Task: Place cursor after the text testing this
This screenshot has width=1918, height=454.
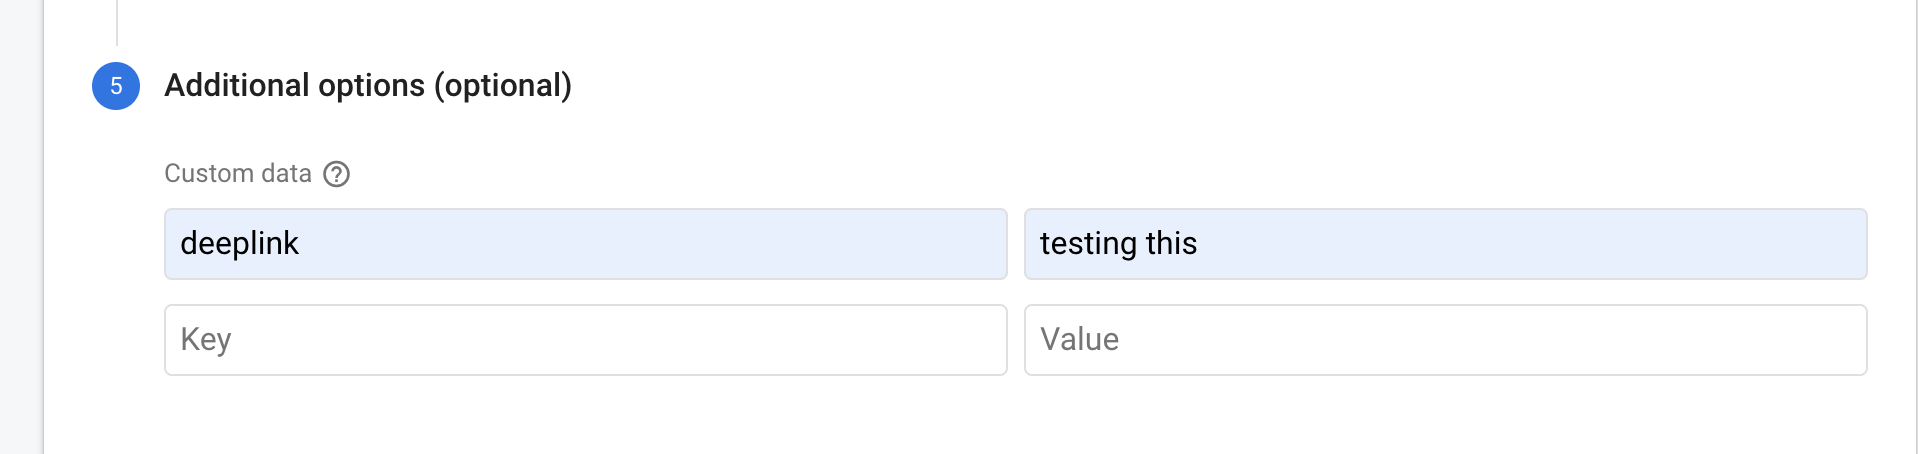Action: [1199, 244]
